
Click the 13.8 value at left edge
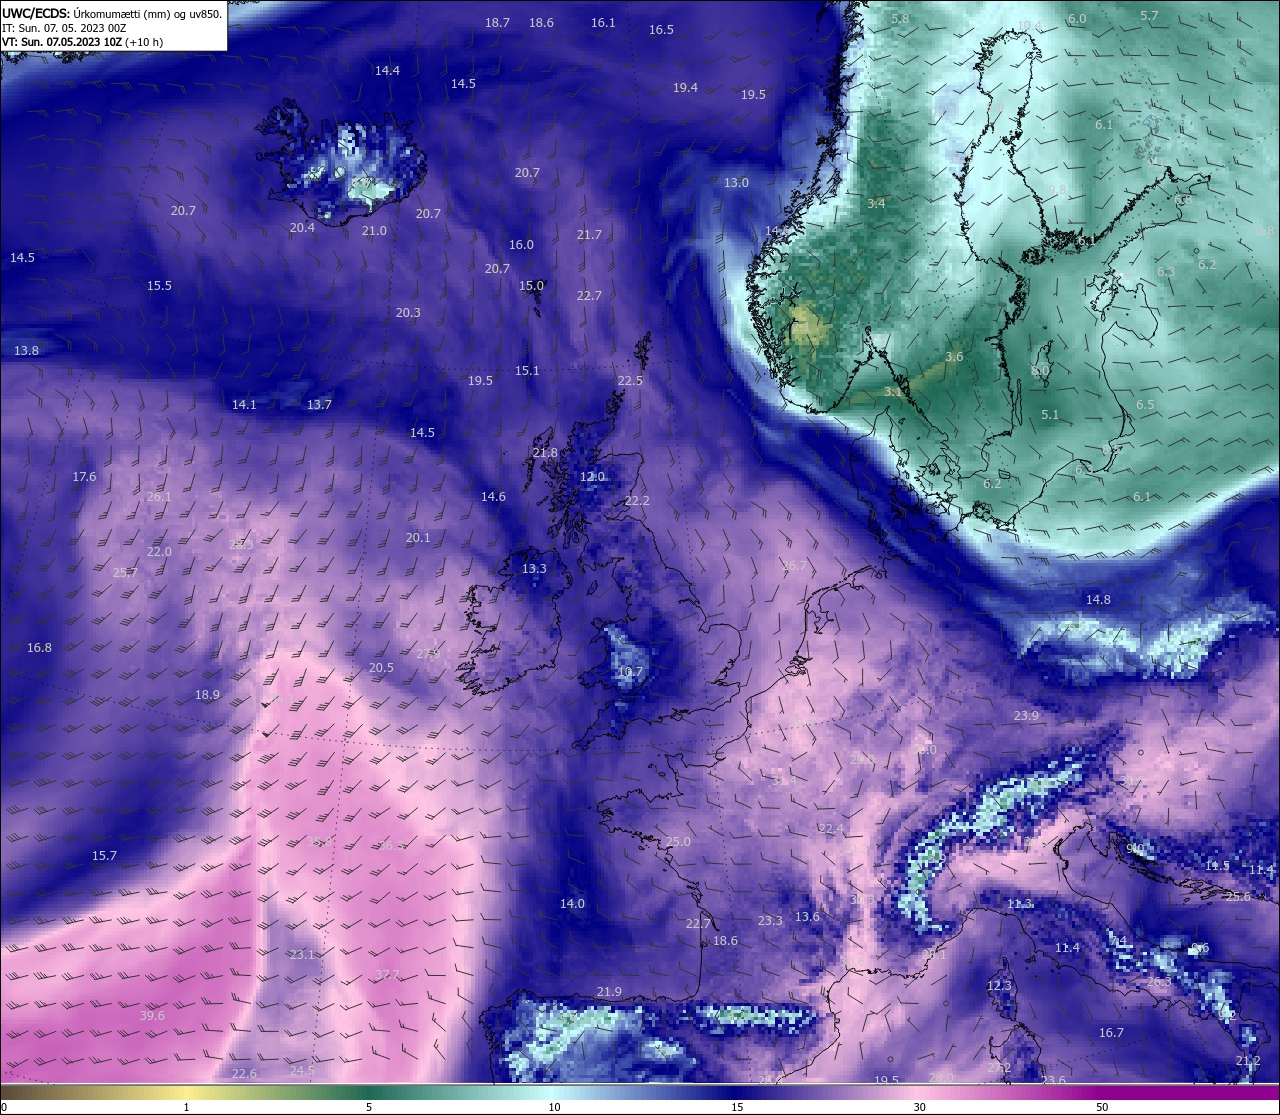(26, 351)
